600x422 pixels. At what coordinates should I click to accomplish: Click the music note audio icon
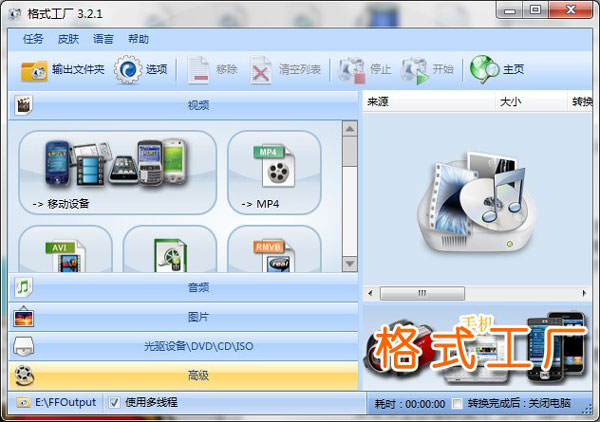tap(24, 287)
